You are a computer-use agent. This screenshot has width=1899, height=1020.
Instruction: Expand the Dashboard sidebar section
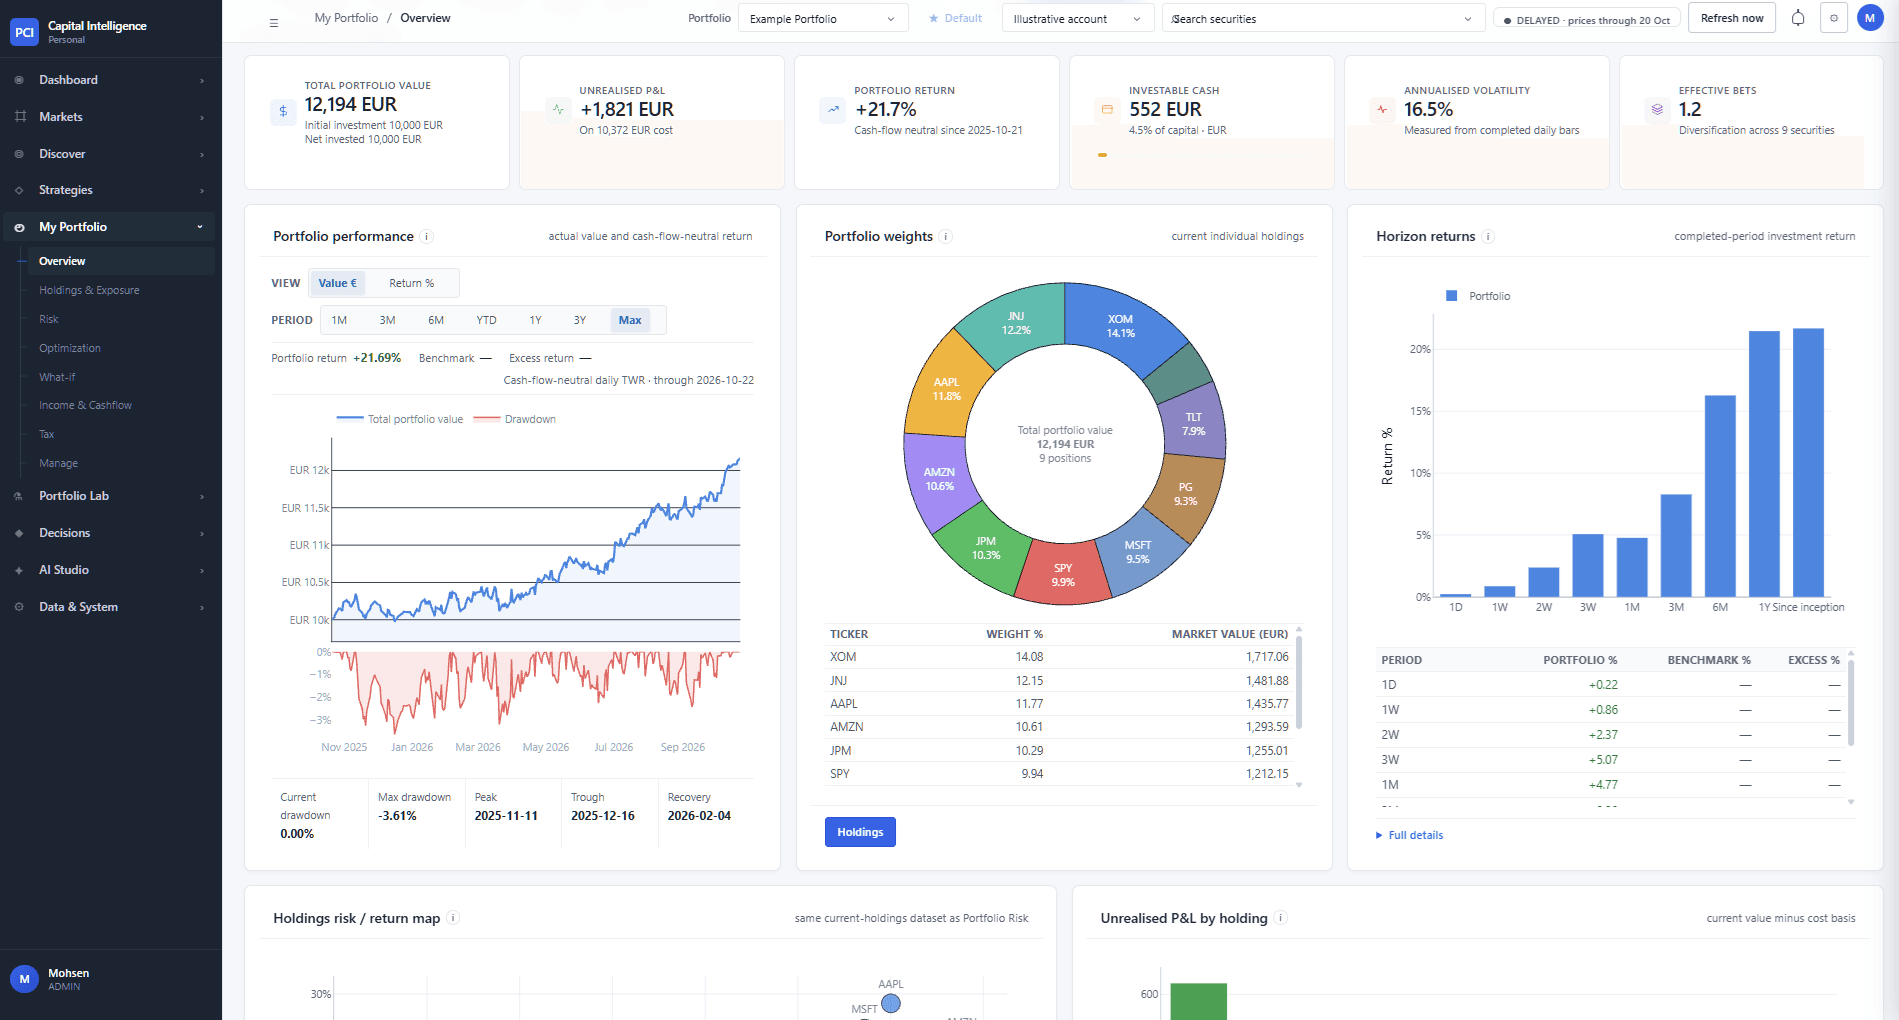[110, 80]
